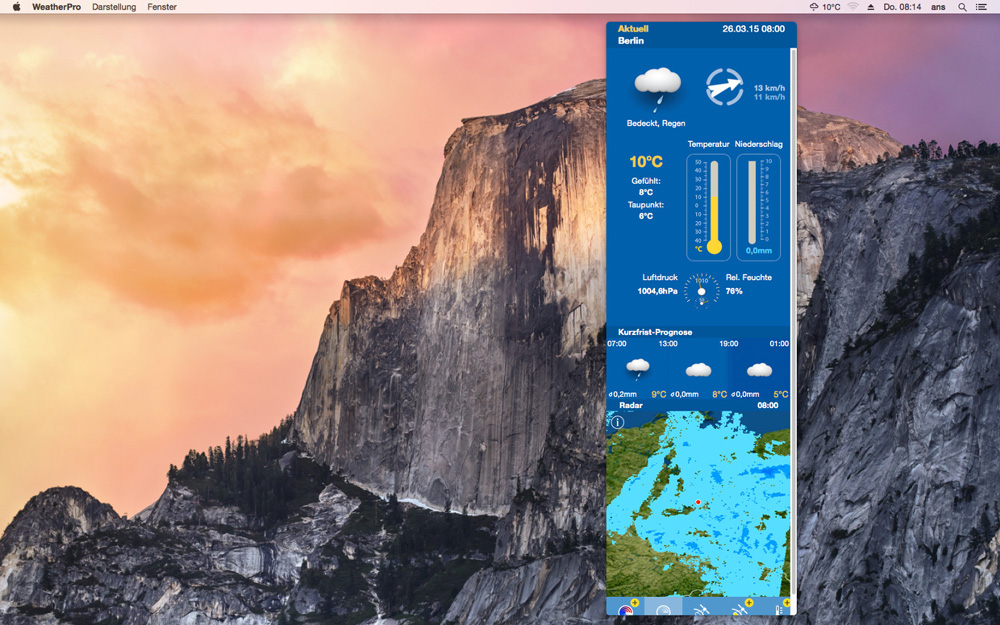The width and height of the screenshot is (1000, 625).
Task: Click the Niederschlag gauge label
Action: (758, 144)
